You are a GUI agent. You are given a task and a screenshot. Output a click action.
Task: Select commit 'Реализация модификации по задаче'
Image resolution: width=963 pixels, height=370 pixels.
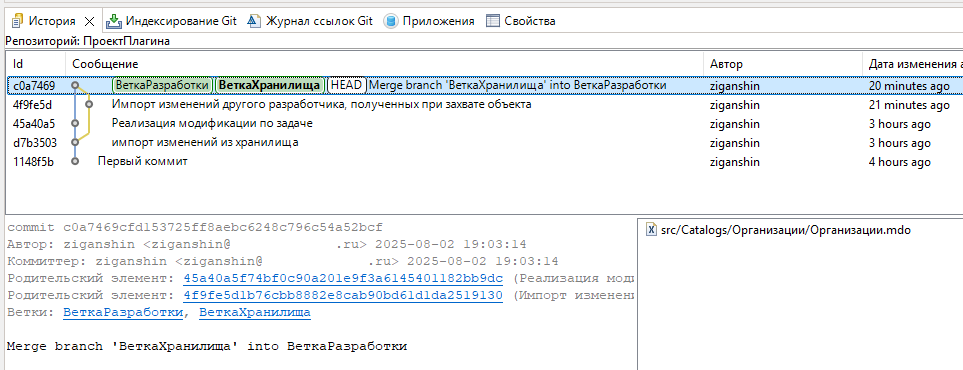pyautogui.click(x=212, y=124)
